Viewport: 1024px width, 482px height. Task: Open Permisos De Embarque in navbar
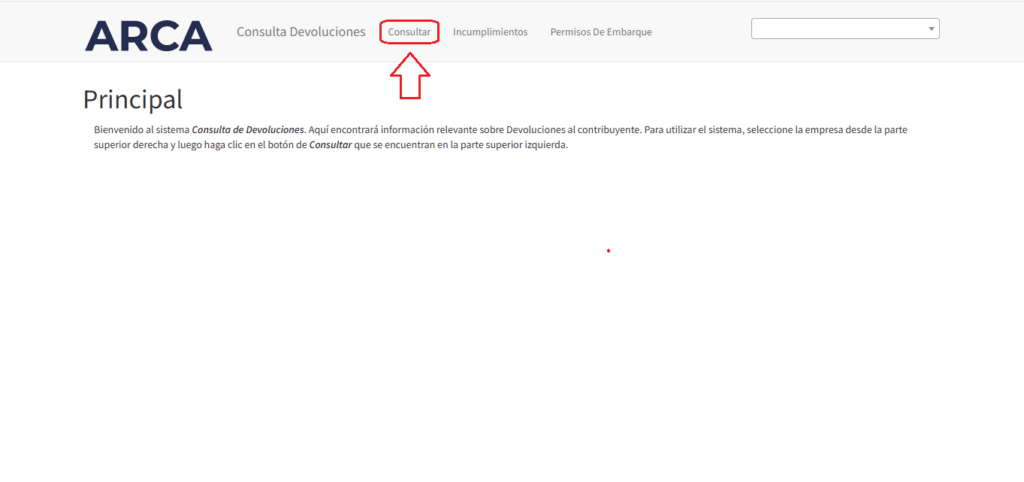tap(601, 32)
